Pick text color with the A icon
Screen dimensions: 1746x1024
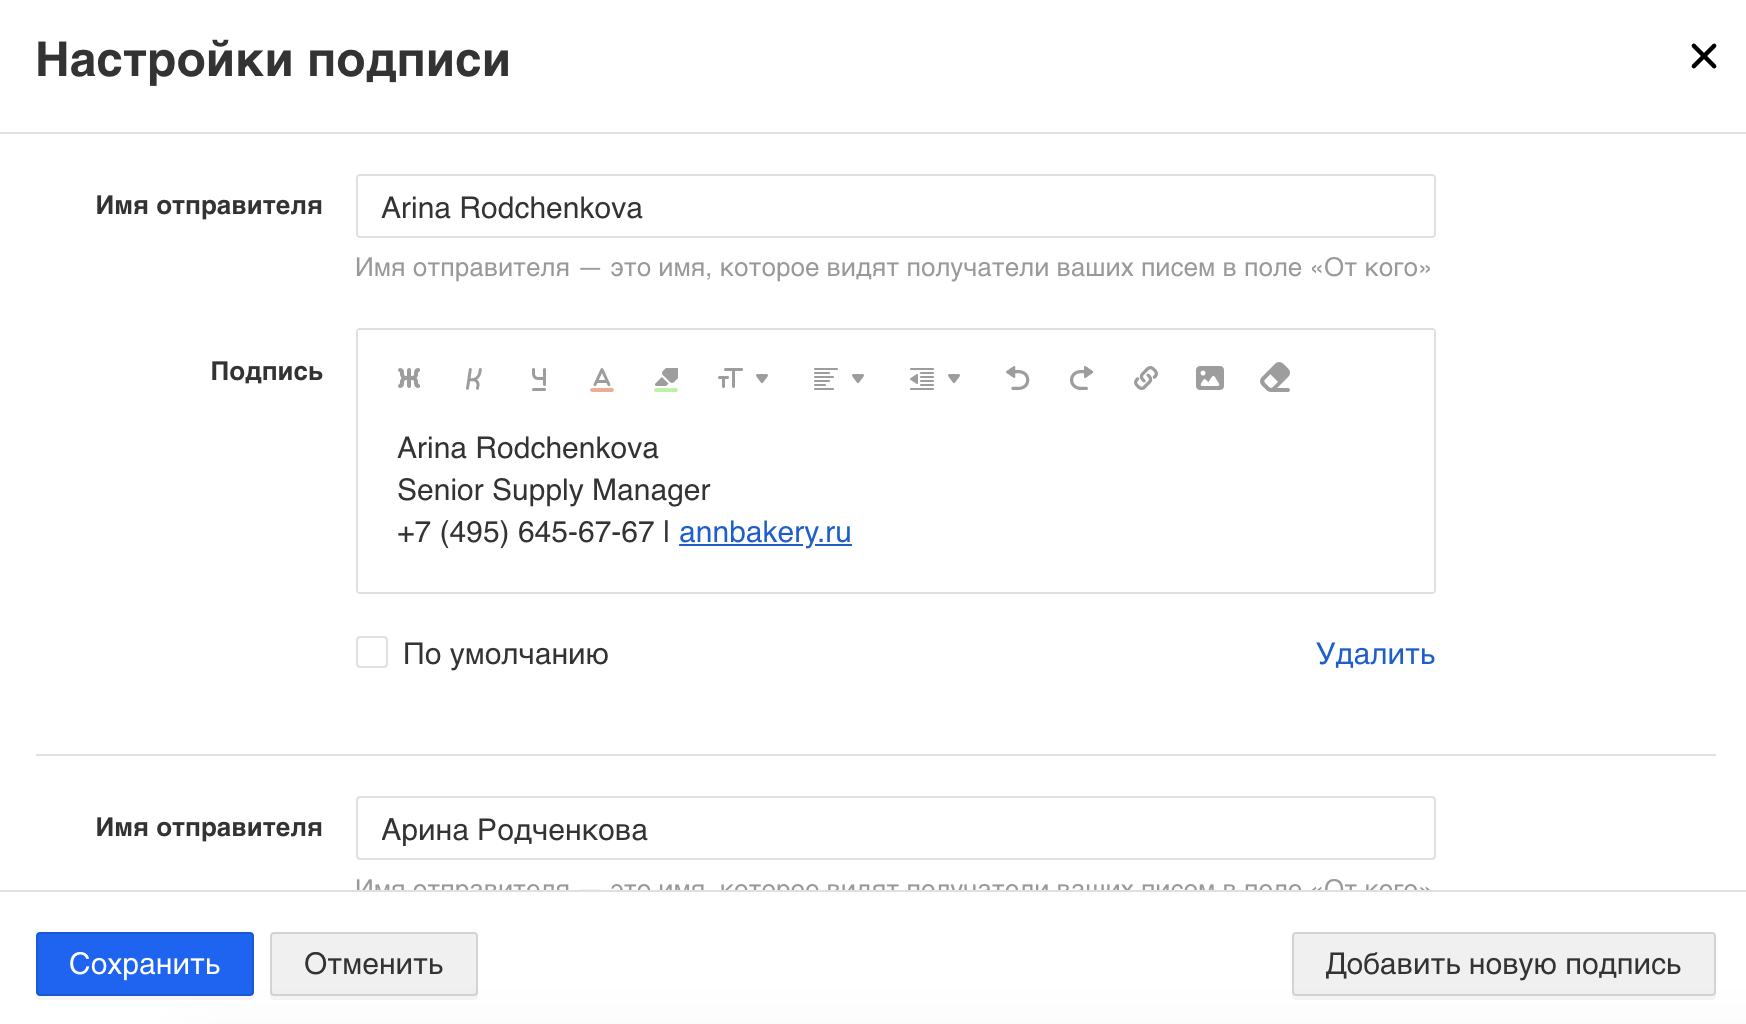coord(602,378)
